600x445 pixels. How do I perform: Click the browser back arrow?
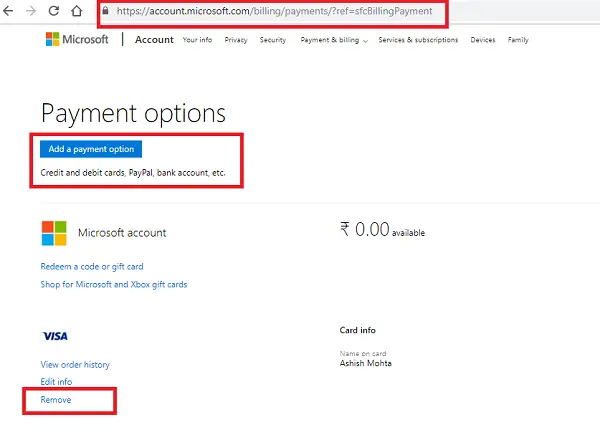click(8, 11)
